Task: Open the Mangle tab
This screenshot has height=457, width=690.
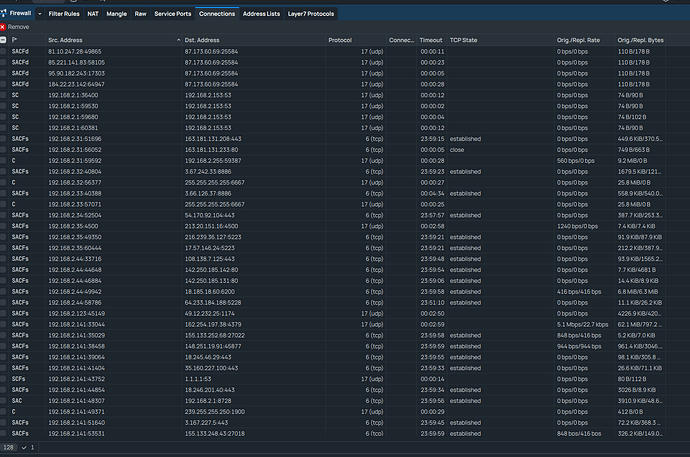Action: pyautogui.click(x=117, y=14)
